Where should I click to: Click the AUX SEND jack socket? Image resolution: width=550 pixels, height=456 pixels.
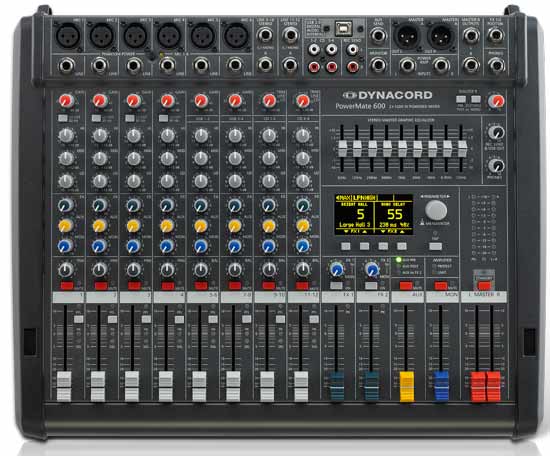(378, 35)
